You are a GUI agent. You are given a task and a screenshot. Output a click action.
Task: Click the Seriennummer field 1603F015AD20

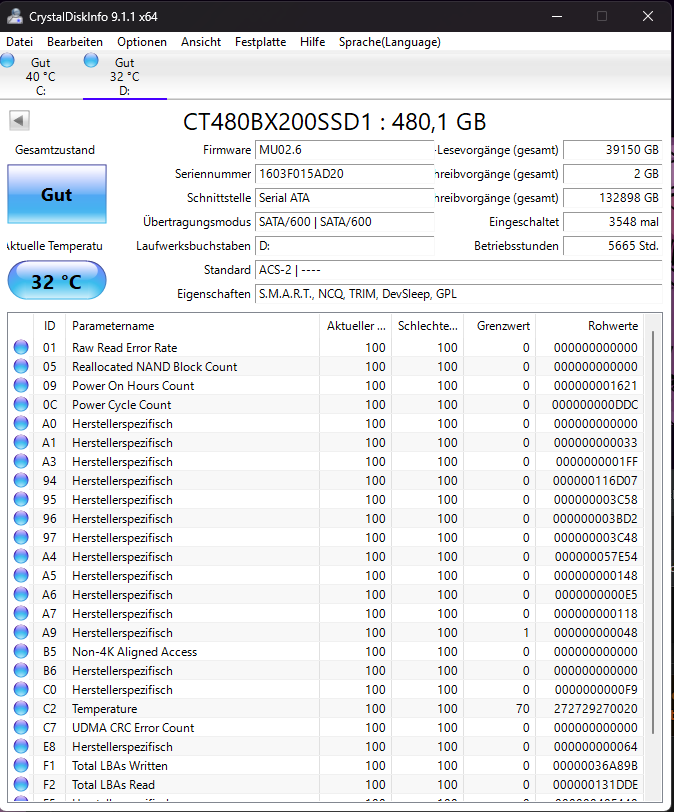344,173
